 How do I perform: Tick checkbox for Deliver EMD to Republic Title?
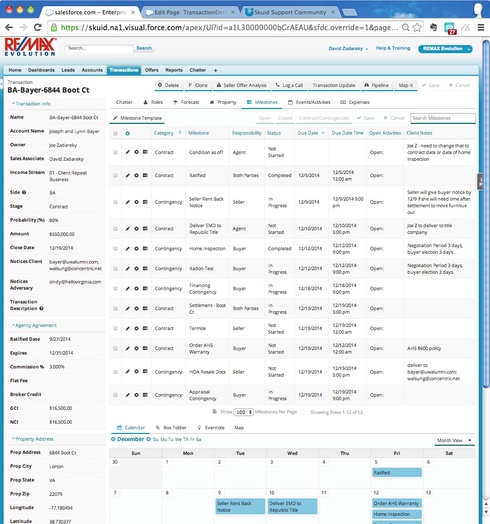[x=116, y=229]
